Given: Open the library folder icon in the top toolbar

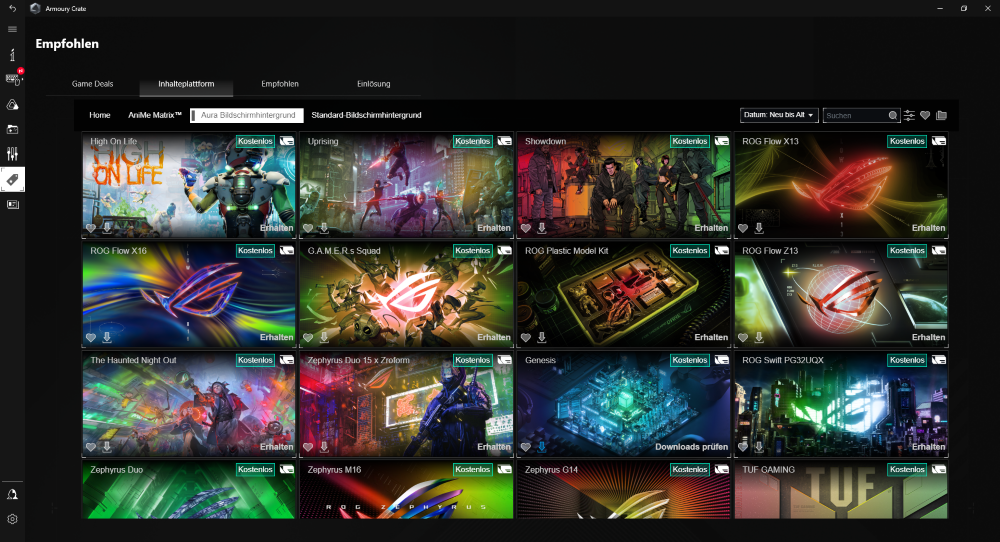Looking at the screenshot, I should pyautogui.click(x=941, y=115).
